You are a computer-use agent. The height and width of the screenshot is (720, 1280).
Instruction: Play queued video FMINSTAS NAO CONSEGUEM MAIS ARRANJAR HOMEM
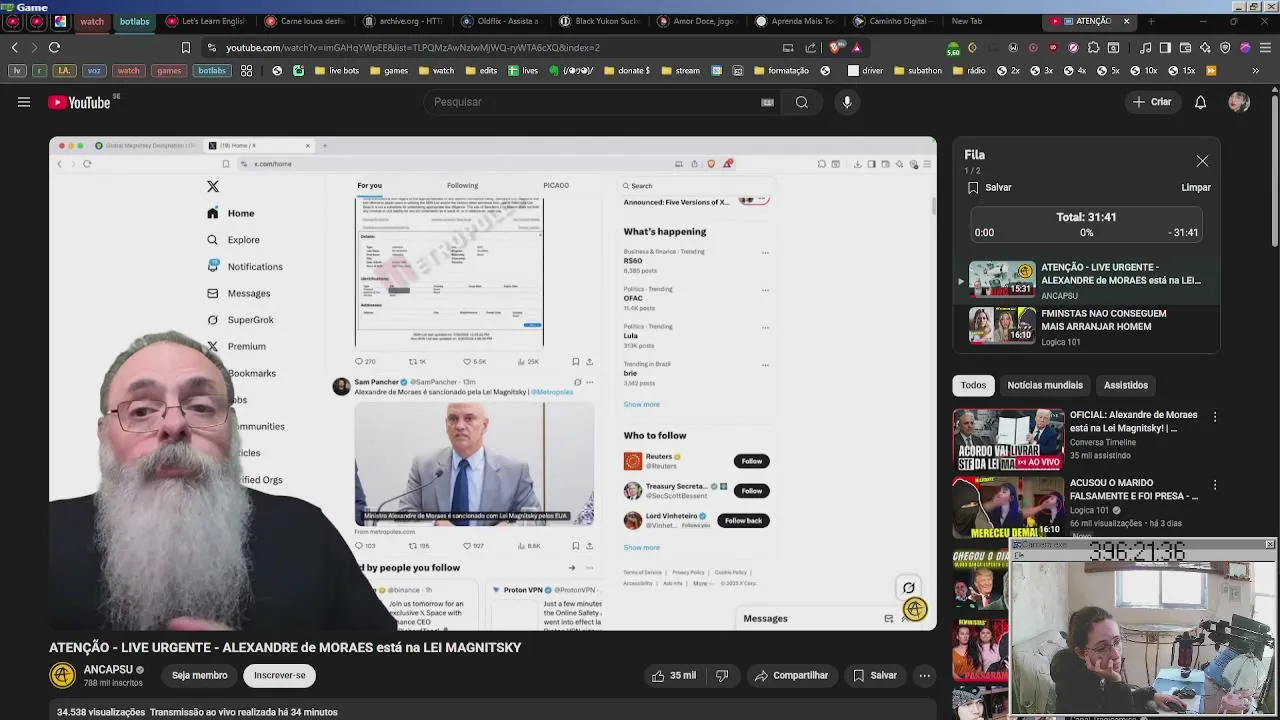click(1090, 326)
